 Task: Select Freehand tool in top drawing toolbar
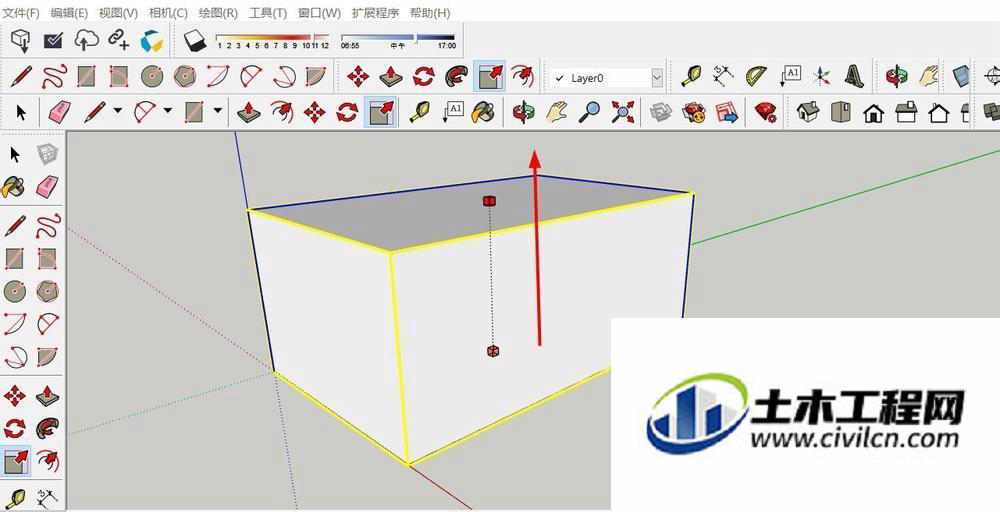coord(54,77)
